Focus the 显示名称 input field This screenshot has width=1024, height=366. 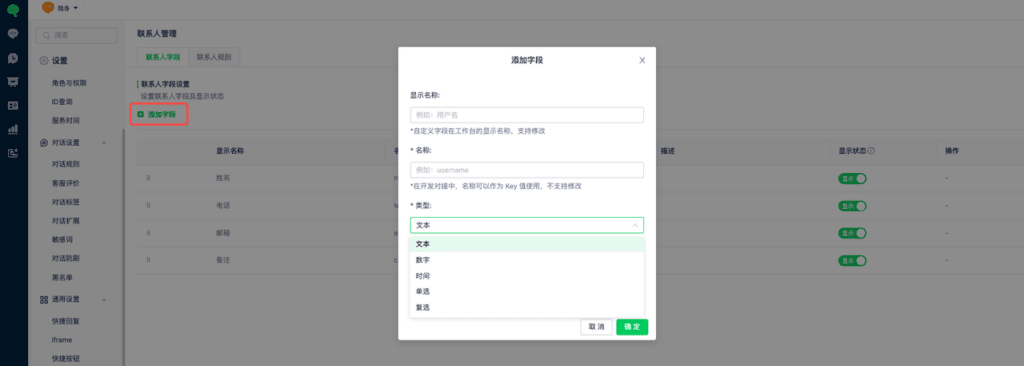pos(527,115)
